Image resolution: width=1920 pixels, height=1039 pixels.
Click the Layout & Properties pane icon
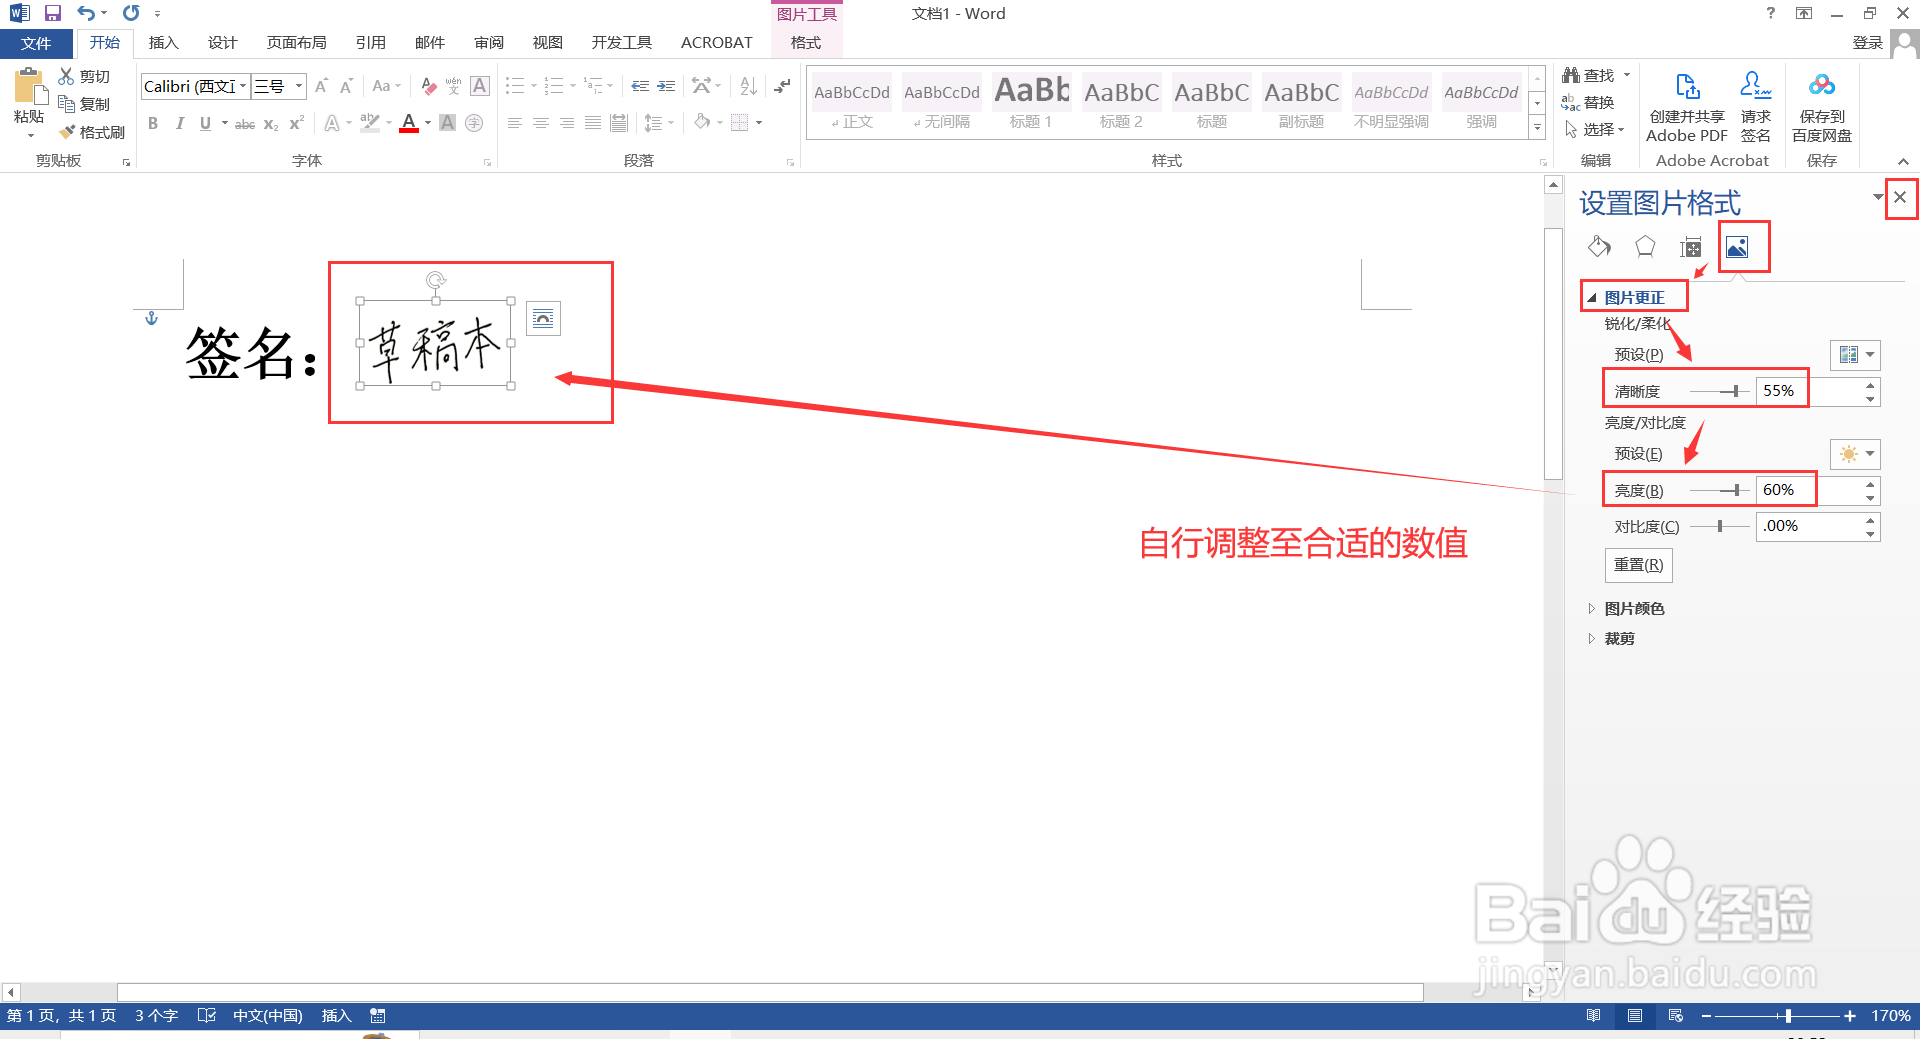1690,247
